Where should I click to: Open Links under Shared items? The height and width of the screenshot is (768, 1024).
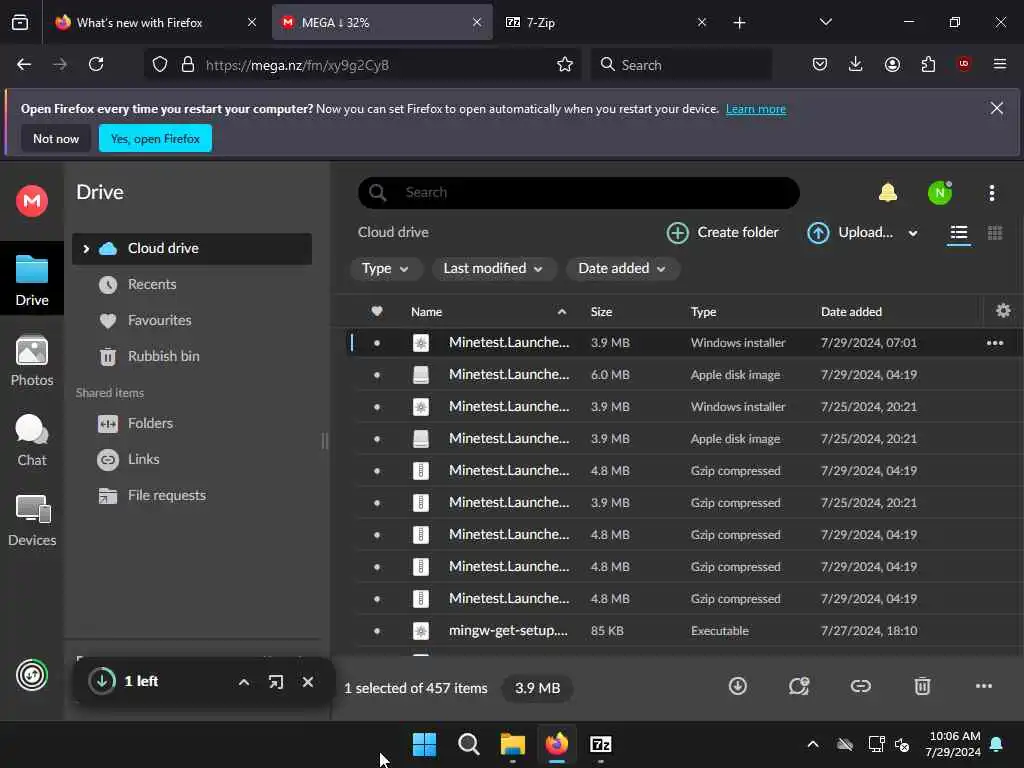[x=191, y=459]
